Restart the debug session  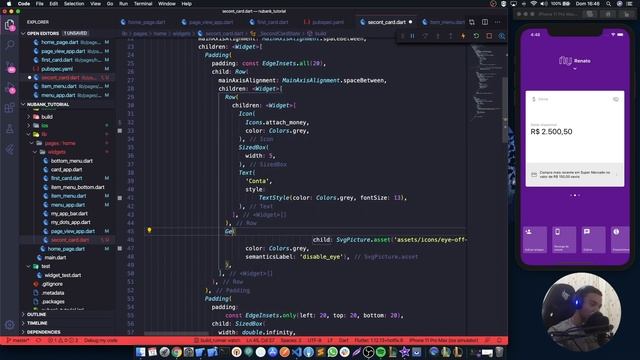pyautogui.click(x=476, y=36)
